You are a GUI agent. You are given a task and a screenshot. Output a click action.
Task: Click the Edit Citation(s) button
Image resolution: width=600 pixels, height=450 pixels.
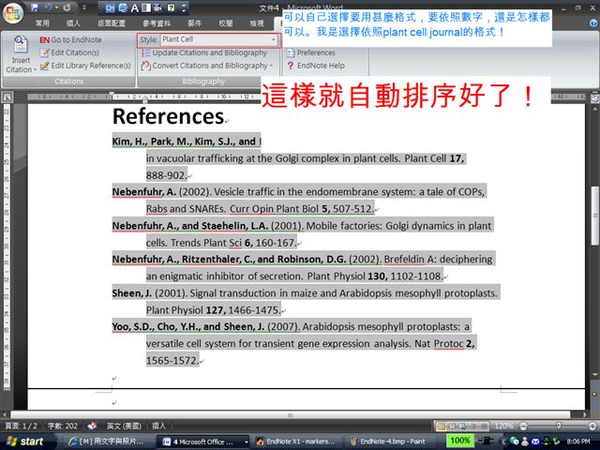point(69,53)
